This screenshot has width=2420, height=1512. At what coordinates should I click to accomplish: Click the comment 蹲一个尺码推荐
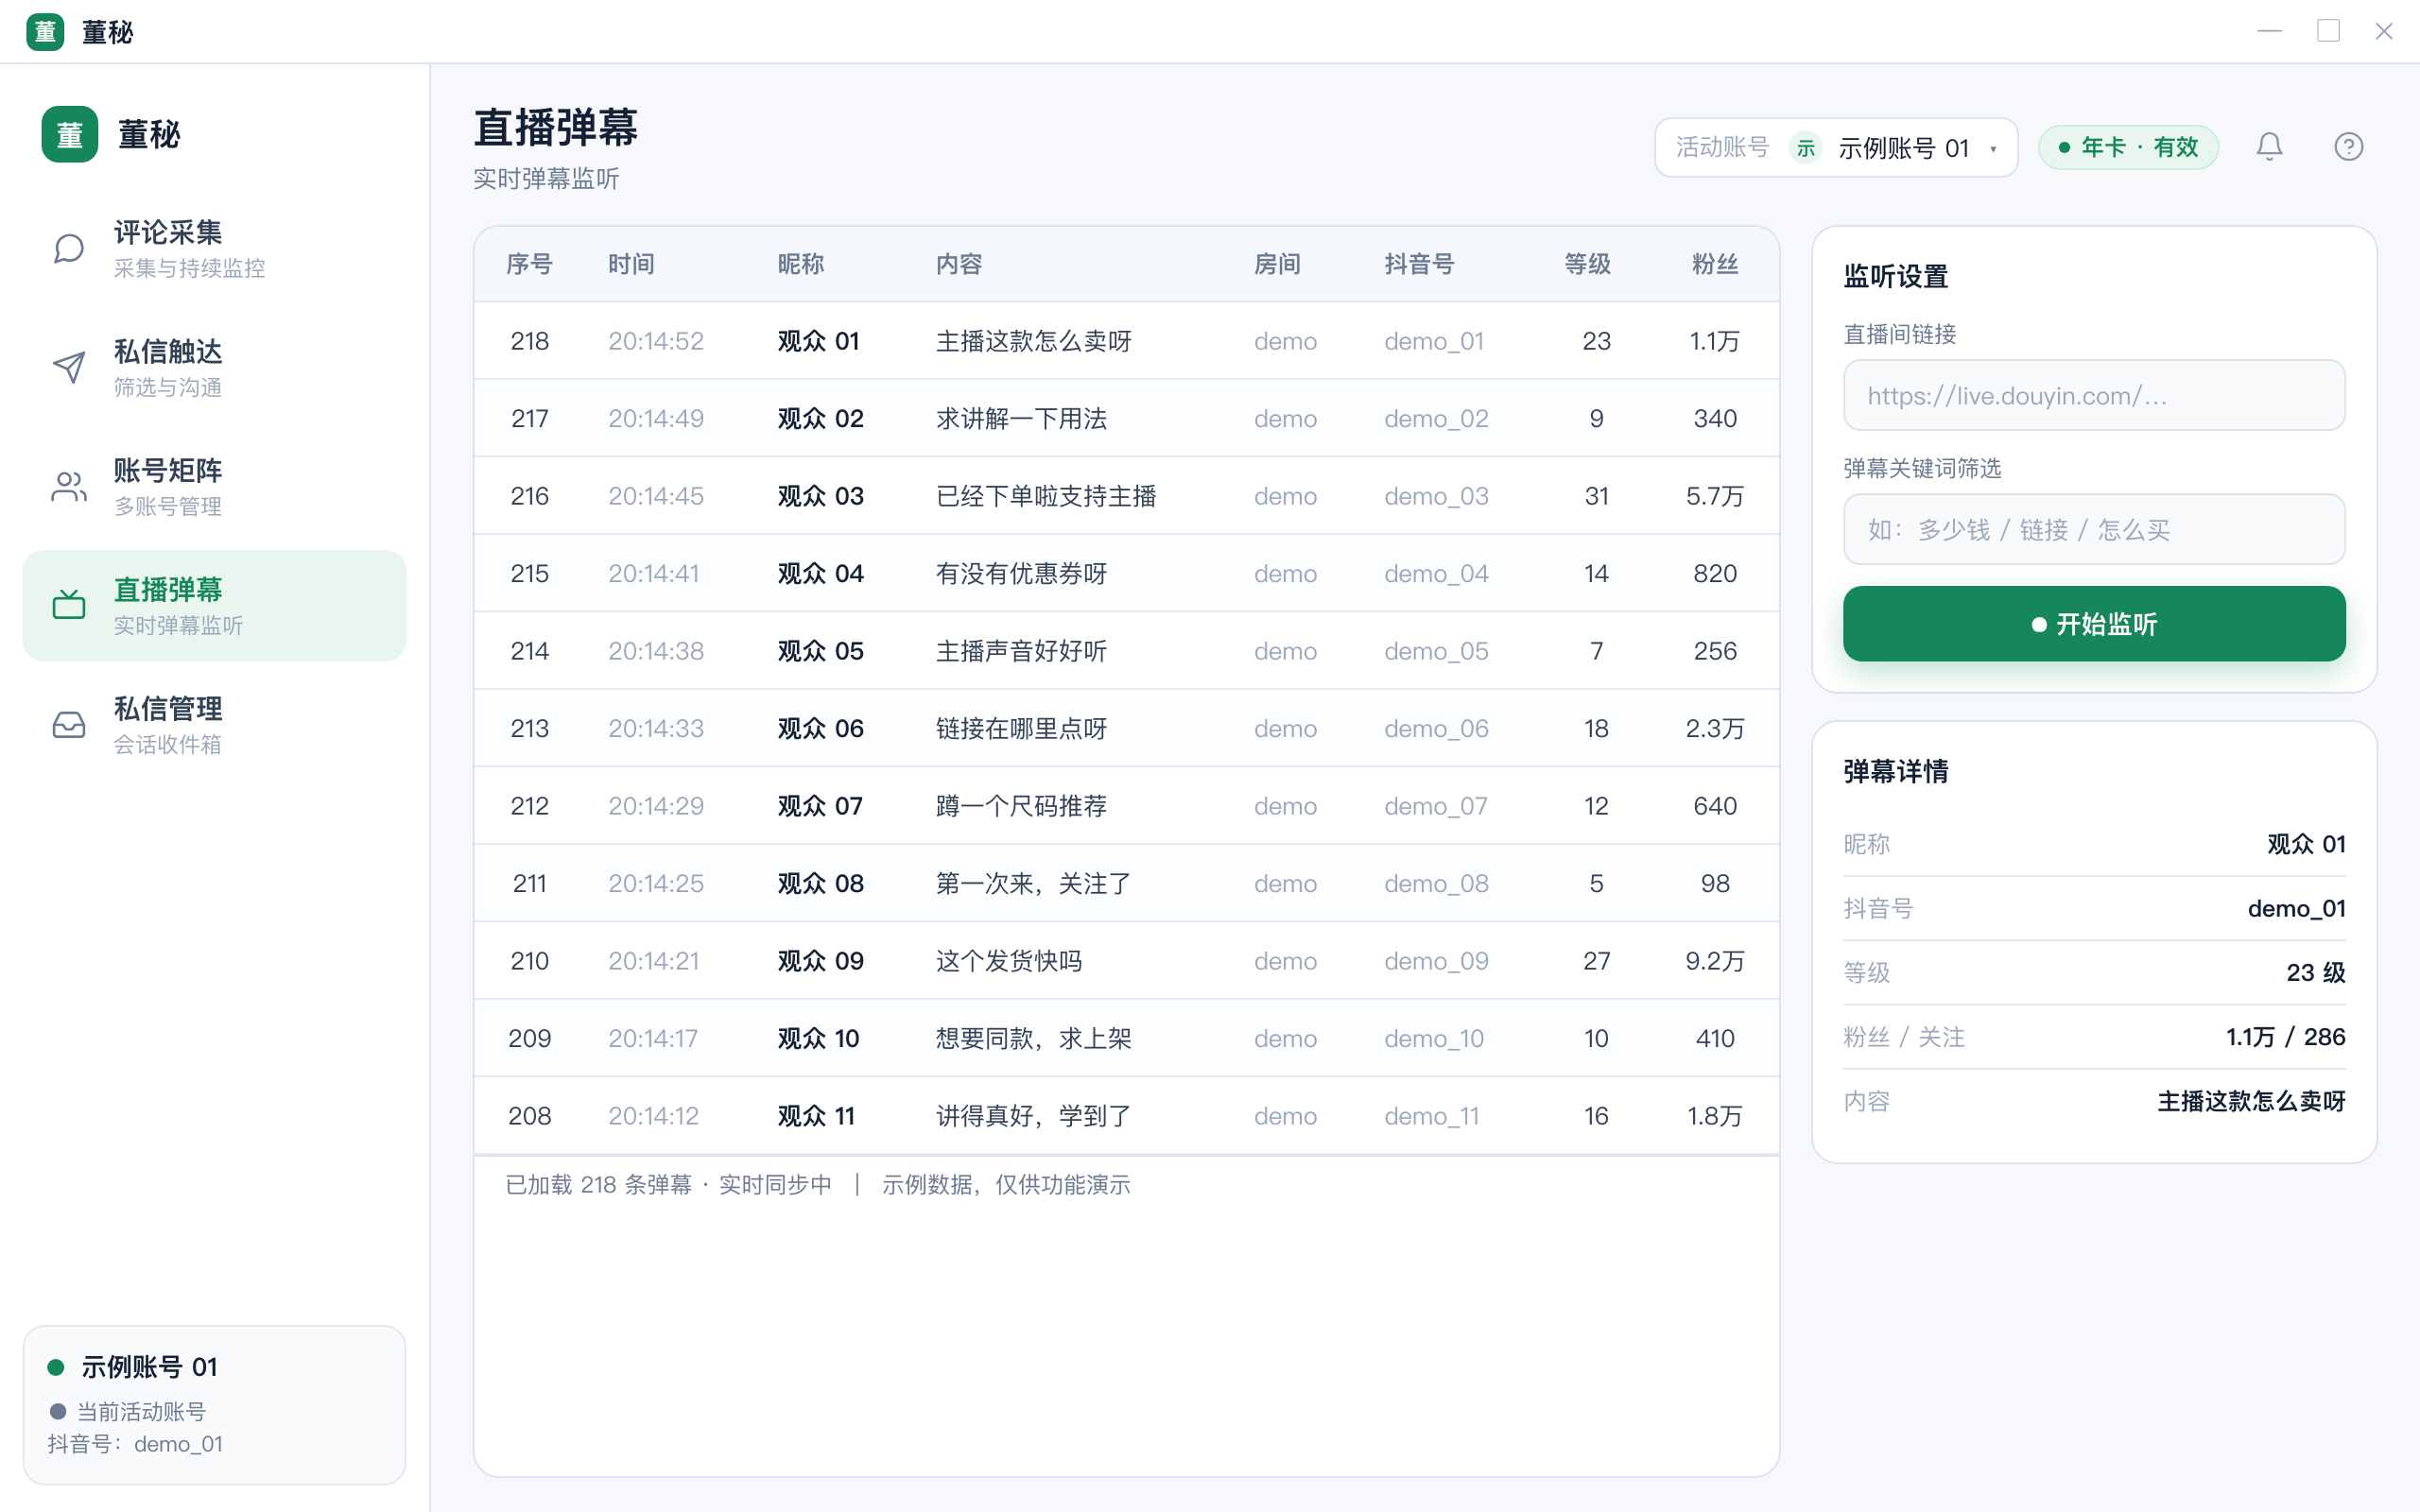click(x=1021, y=806)
